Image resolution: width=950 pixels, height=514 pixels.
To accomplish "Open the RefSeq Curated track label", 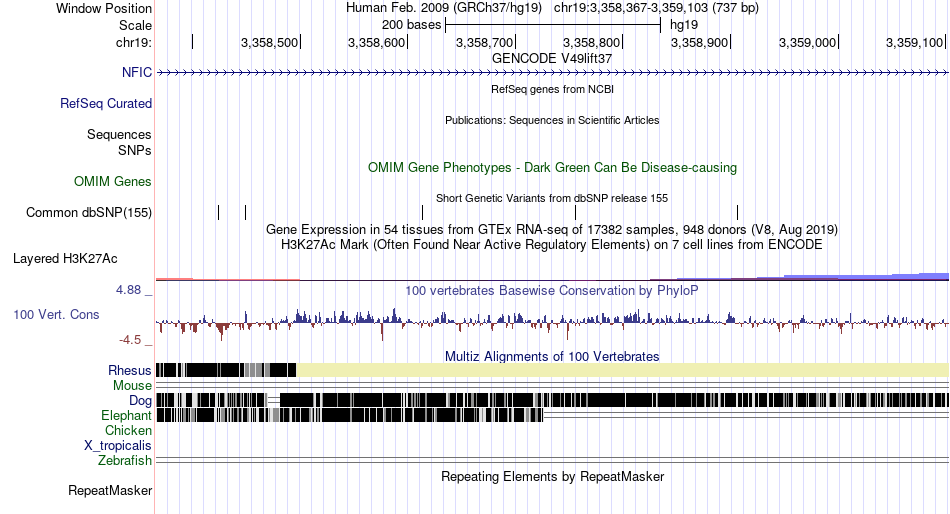I will click(105, 104).
